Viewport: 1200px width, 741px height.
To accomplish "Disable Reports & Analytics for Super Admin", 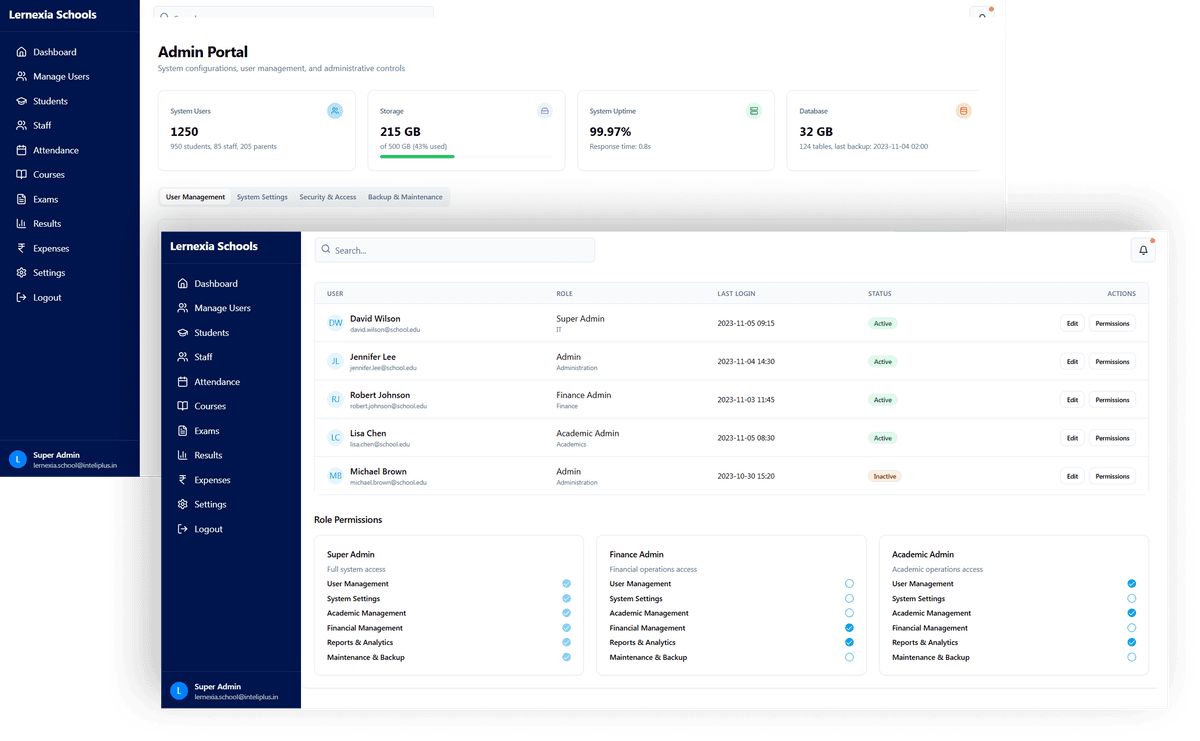I will (x=566, y=642).
